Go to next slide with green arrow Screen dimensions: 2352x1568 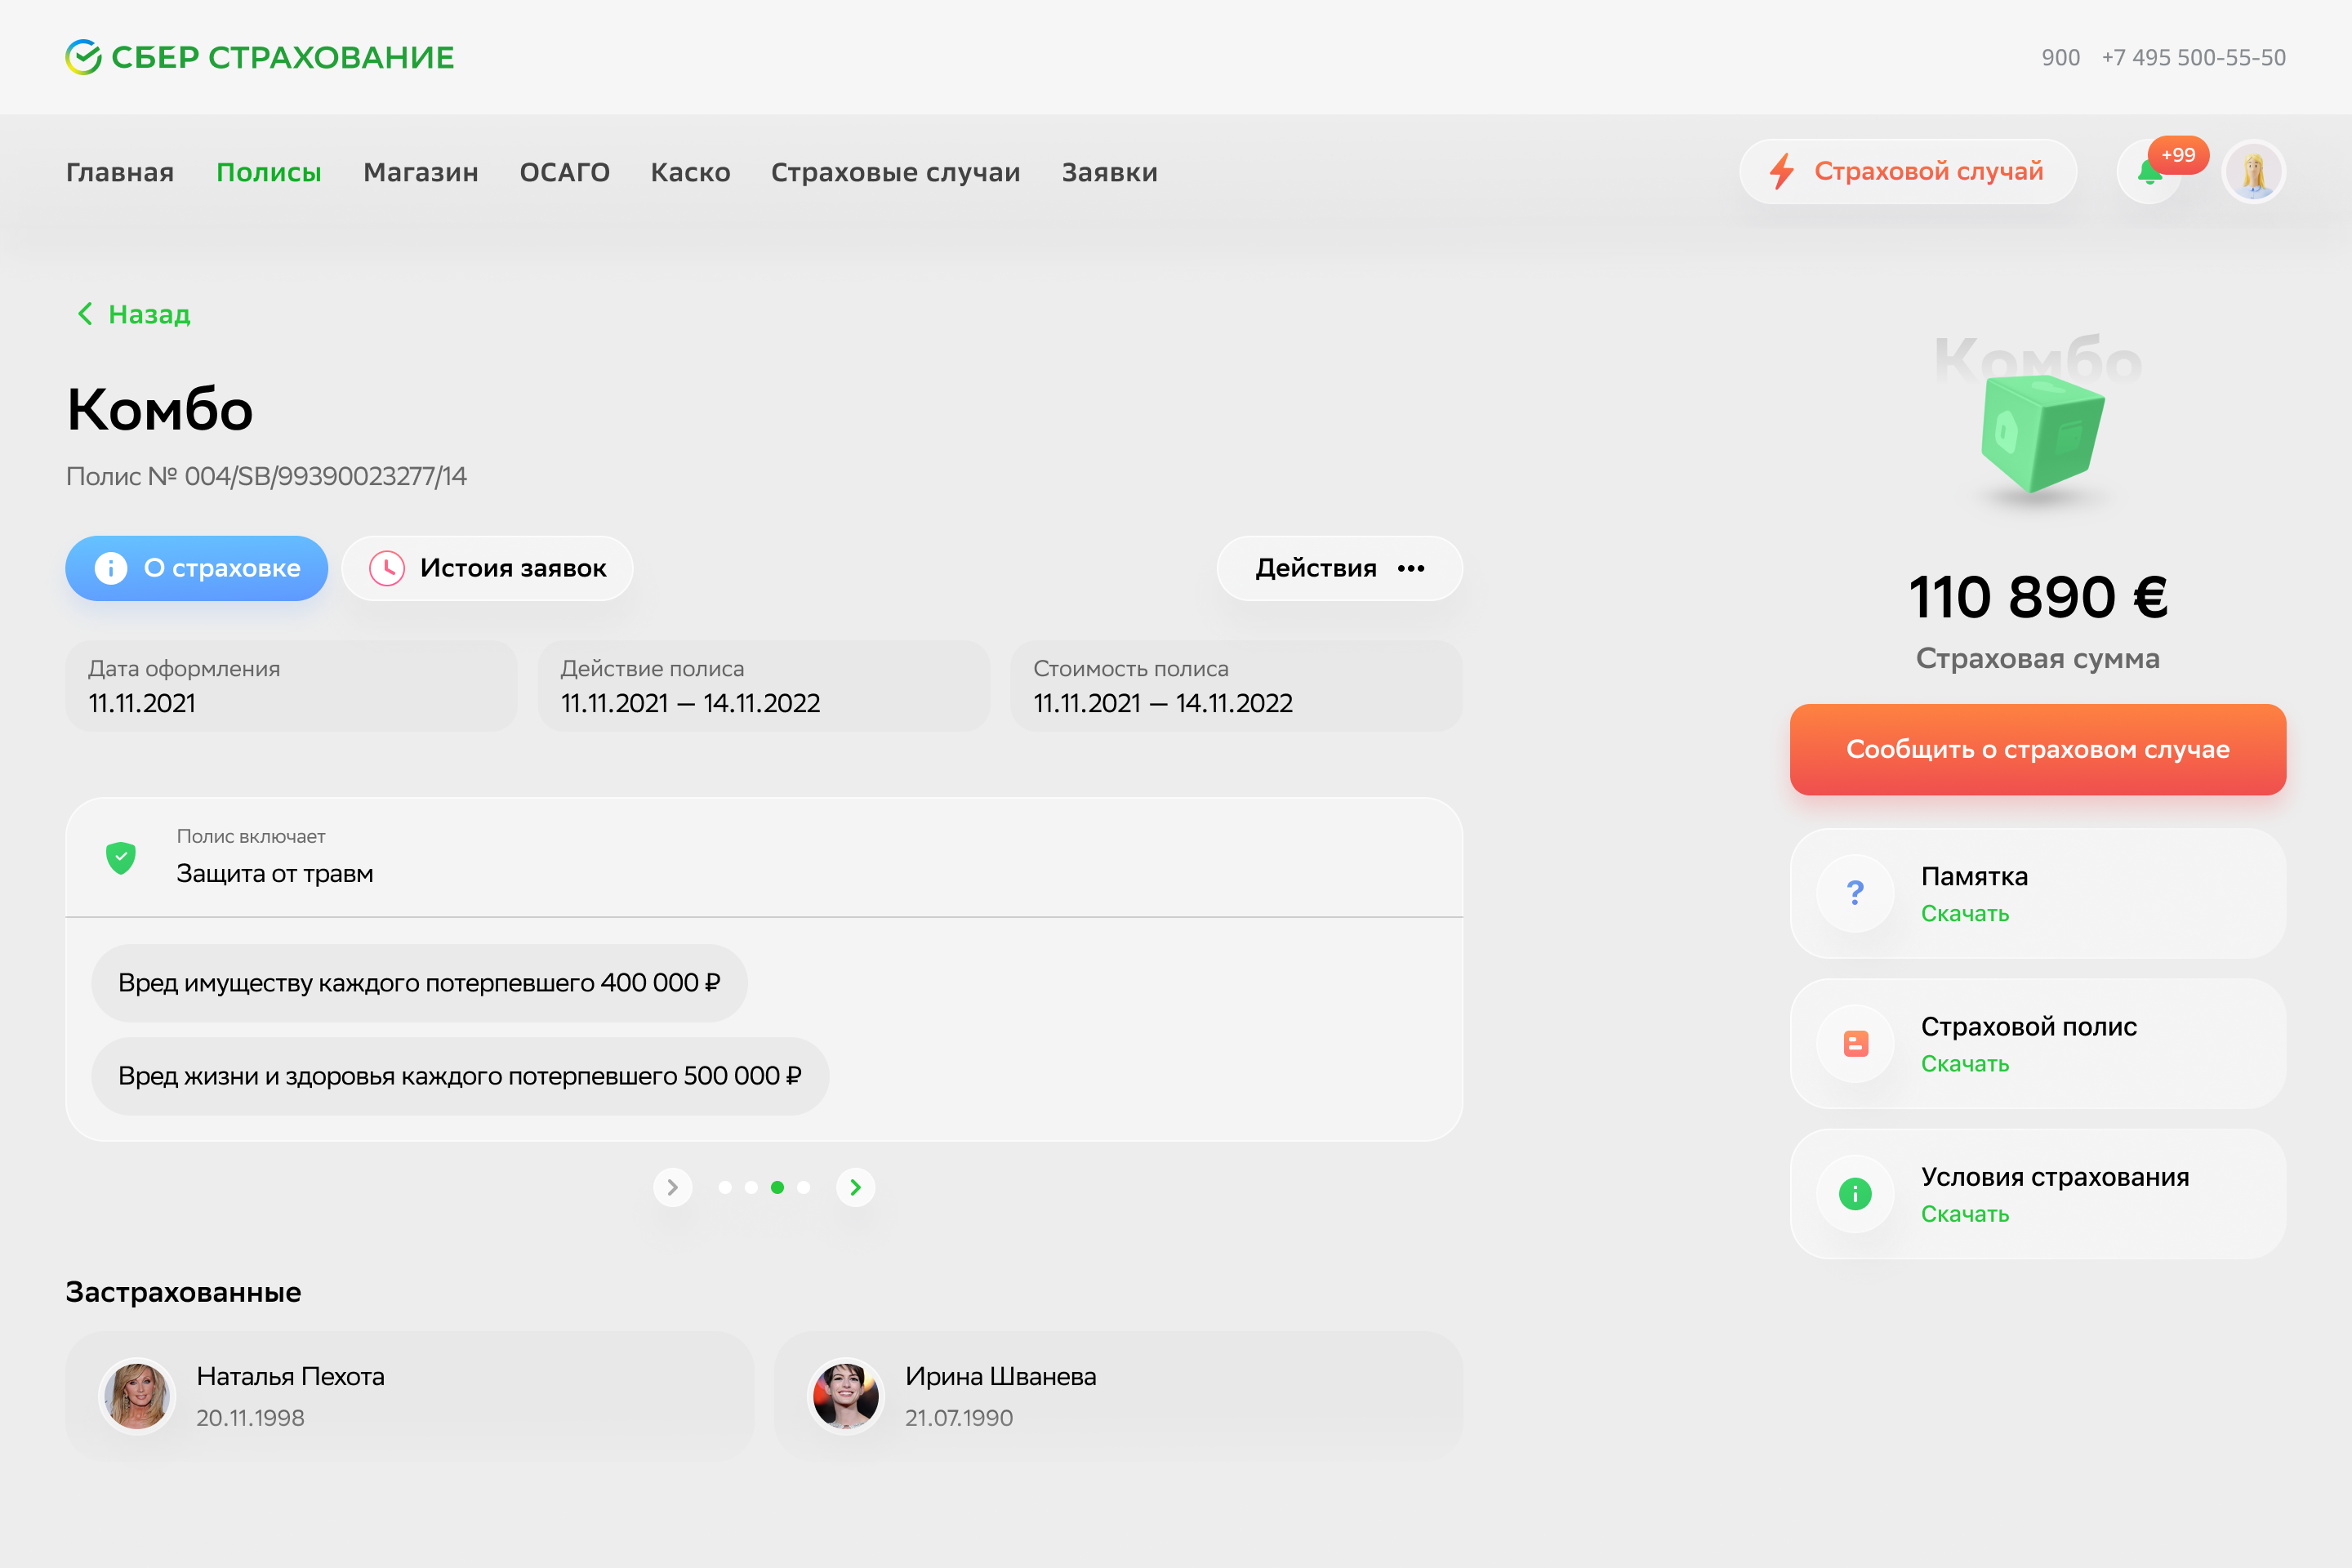point(855,1187)
